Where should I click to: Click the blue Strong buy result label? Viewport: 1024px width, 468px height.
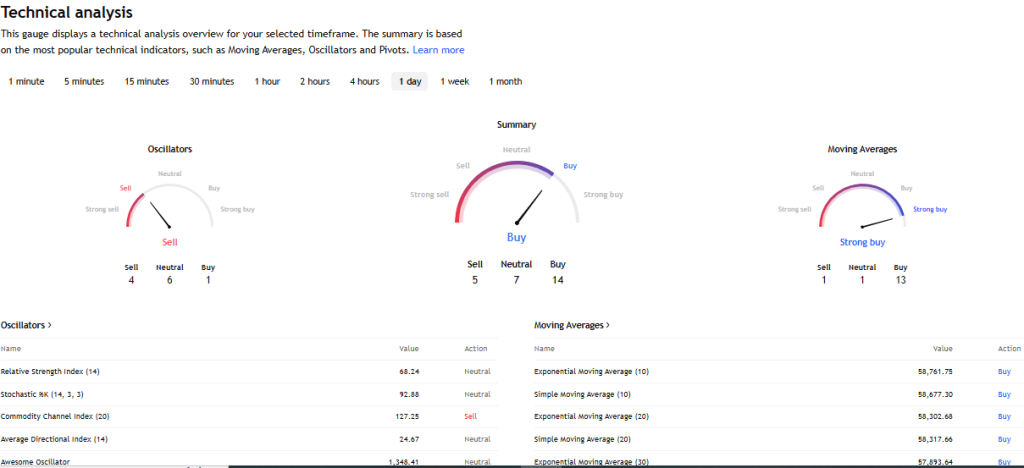tap(862, 242)
